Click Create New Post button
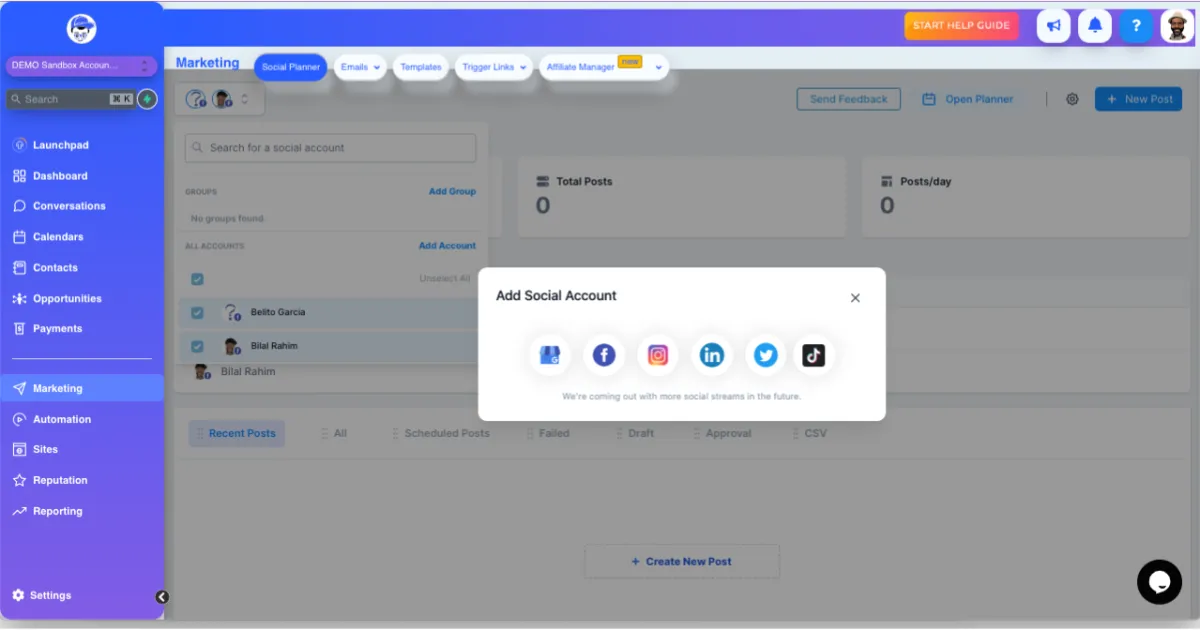This screenshot has height=630, width=1200. 682,561
